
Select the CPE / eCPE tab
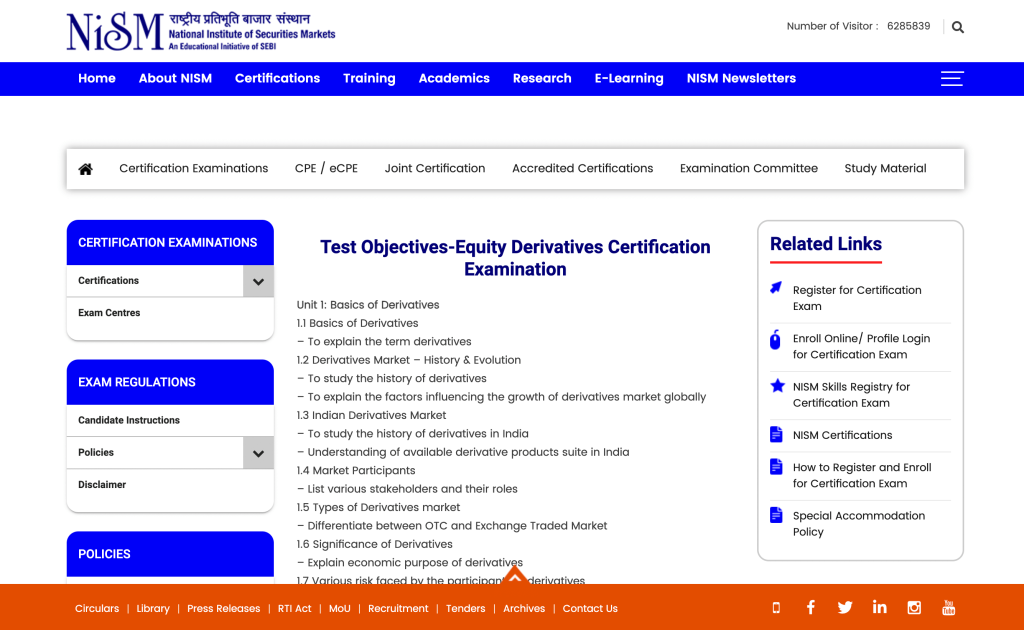pos(326,168)
